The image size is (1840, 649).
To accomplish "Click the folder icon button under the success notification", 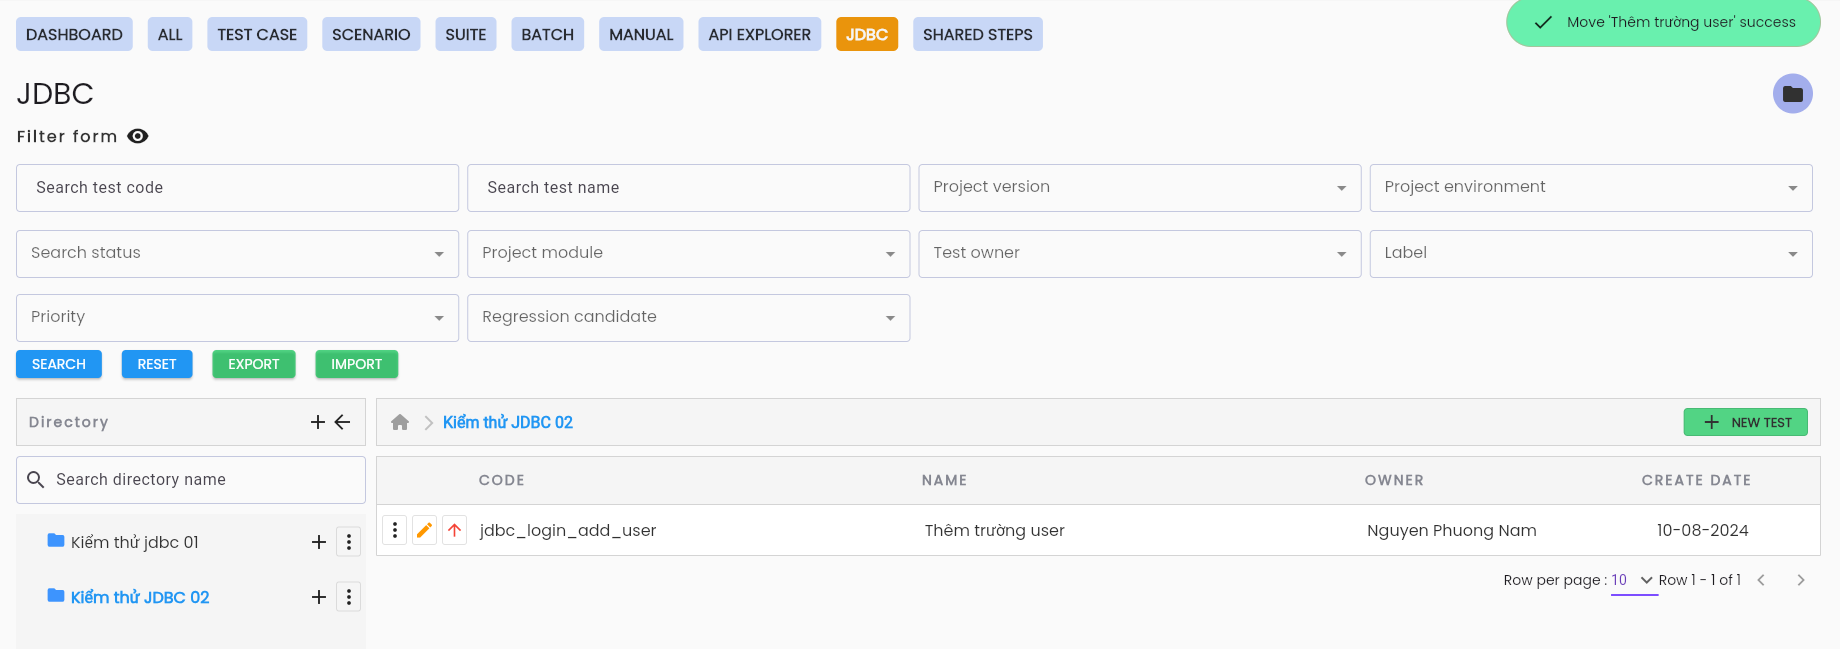I will 1792,94.
